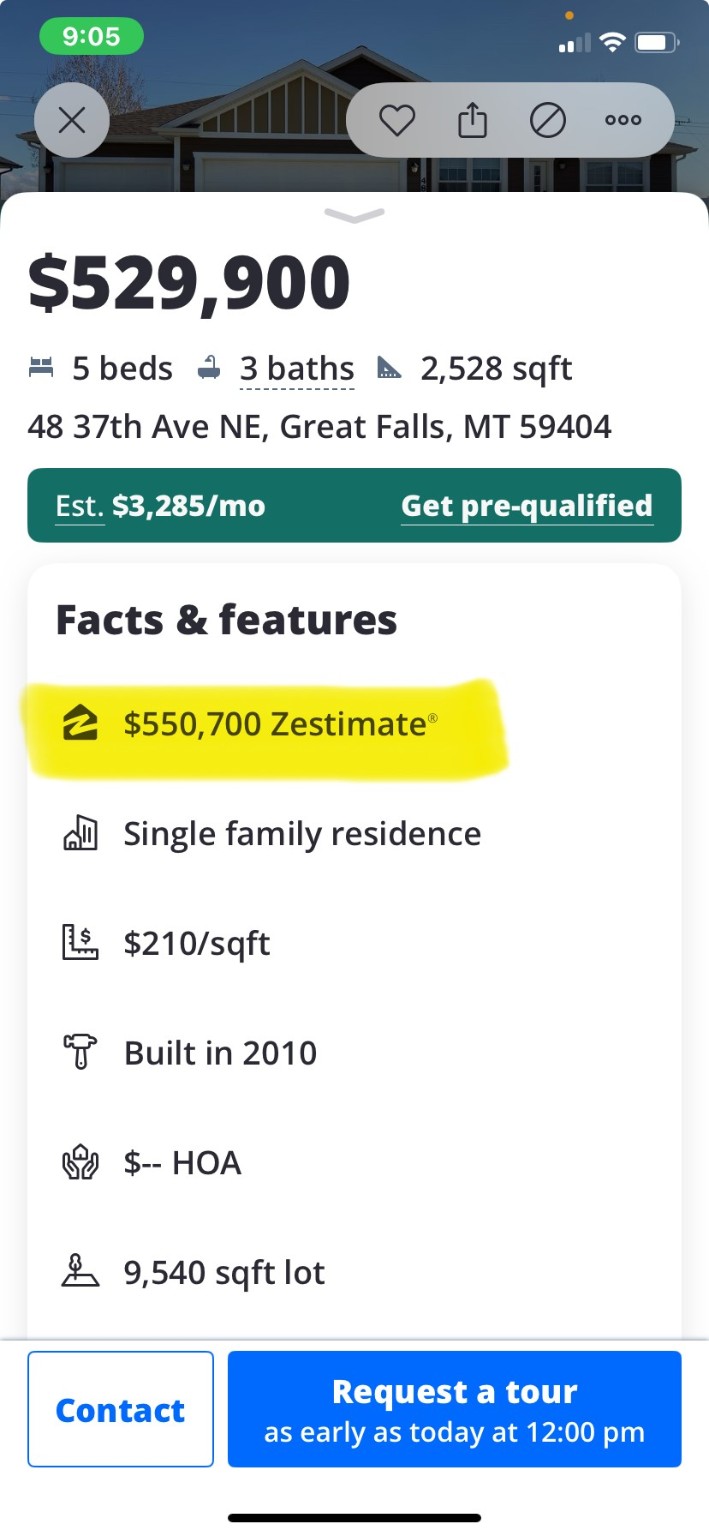Close the listing with the X icon
Screen dimensions: 709x1536
[72, 120]
